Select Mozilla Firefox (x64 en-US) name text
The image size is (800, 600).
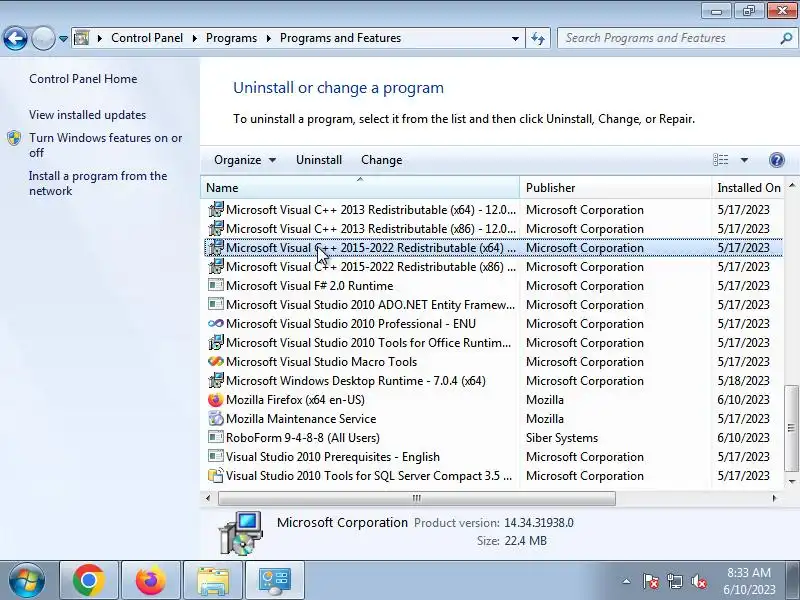point(295,399)
